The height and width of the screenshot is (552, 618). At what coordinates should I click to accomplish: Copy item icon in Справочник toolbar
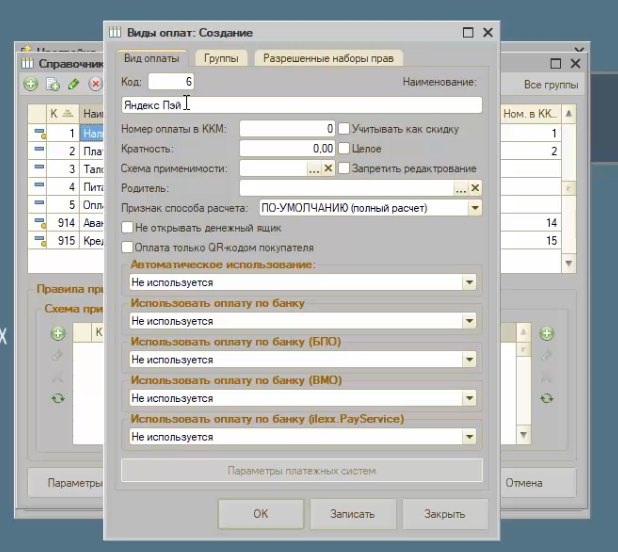click(53, 84)
